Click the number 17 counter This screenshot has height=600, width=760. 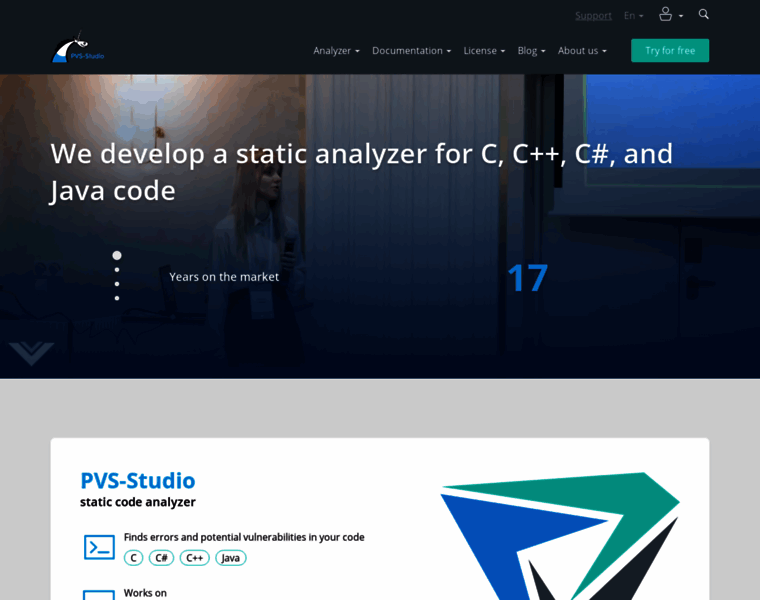[527, 278]
